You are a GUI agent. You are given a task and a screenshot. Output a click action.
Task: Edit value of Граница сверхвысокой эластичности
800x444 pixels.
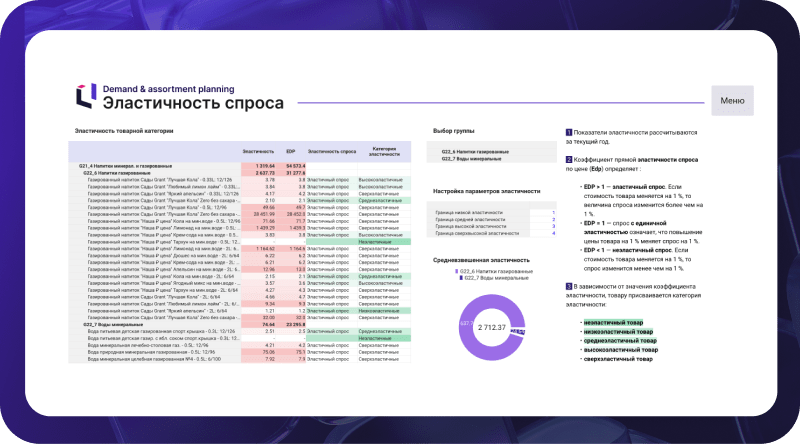coord(543,233)
